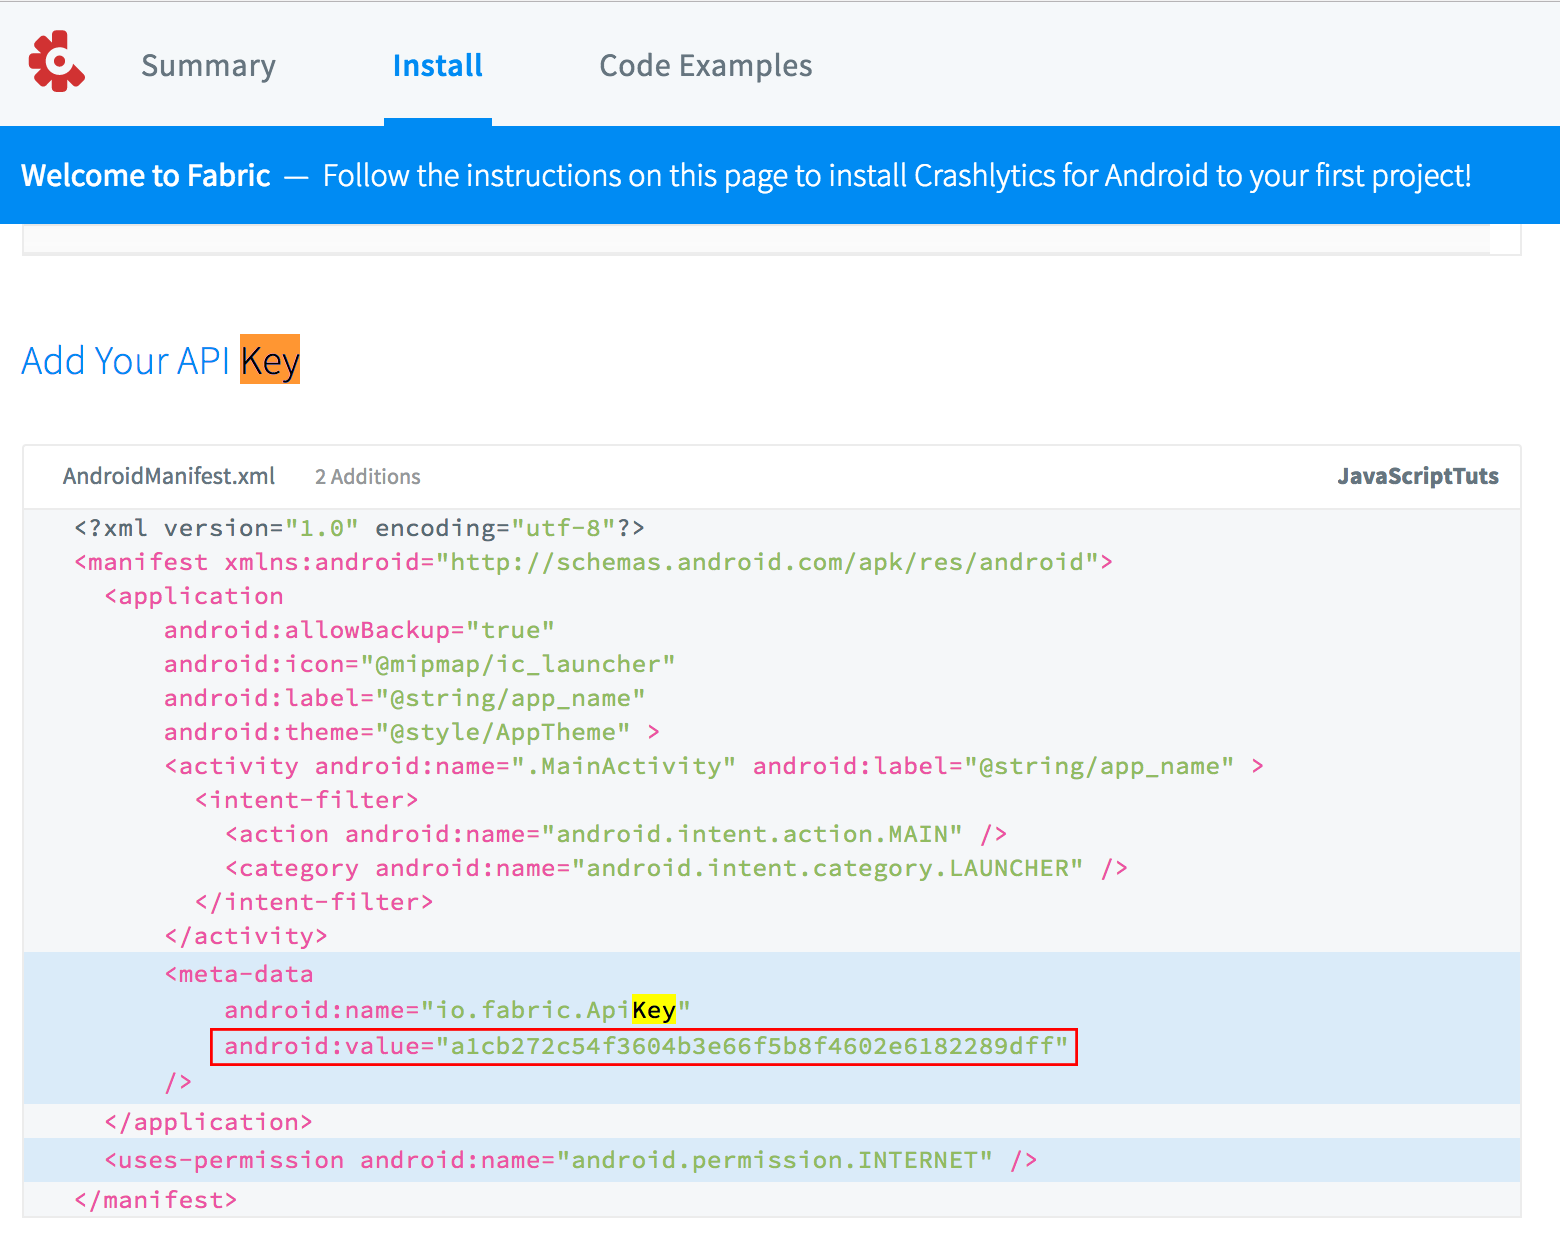Click the opening application tag line

194,596
